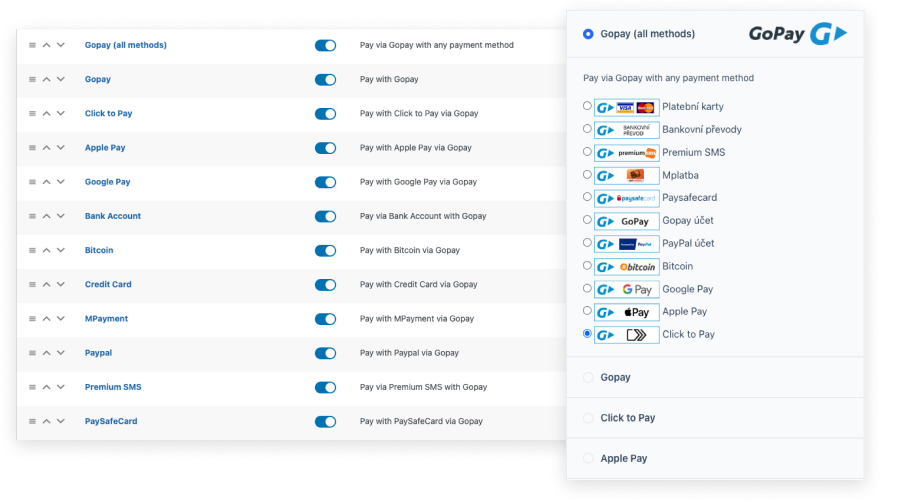Viewport: 900px width, 500px height.
Task: Turn off the Click to Pay toggle switch
Action: coord(325,114)
